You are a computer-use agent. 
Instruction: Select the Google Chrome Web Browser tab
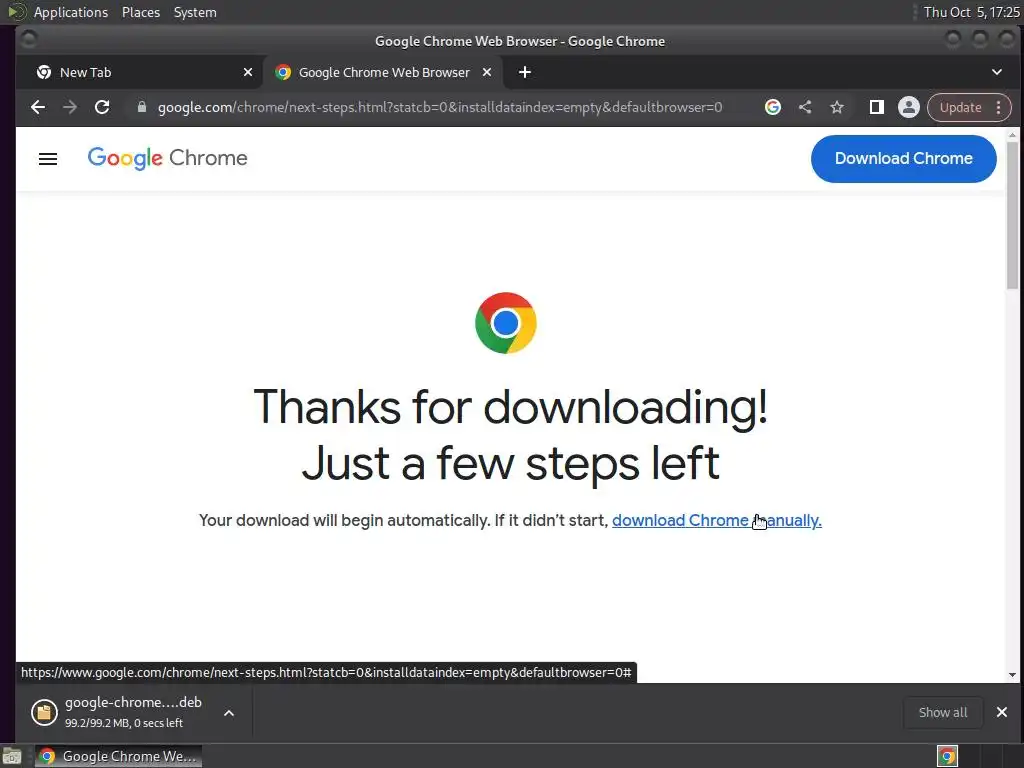(x=383, y=72)
